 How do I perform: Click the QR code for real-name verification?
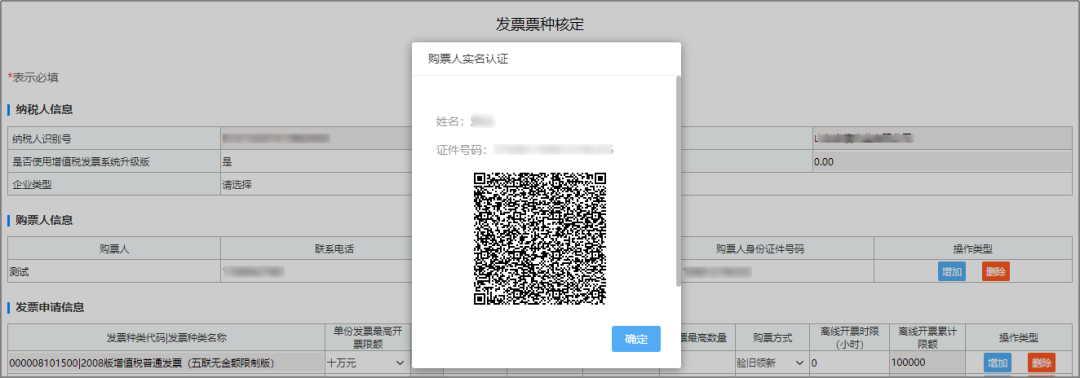(x=539, y=238)
